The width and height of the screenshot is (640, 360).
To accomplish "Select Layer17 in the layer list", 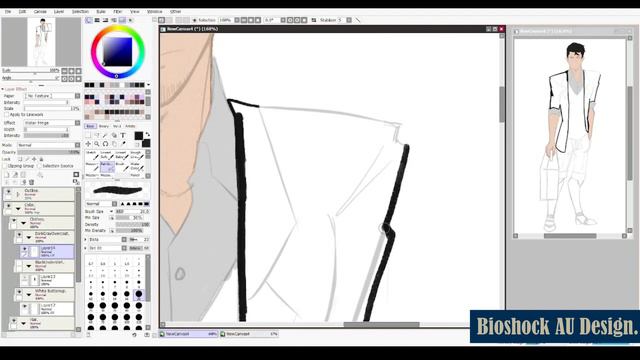I will pos(47,309).
